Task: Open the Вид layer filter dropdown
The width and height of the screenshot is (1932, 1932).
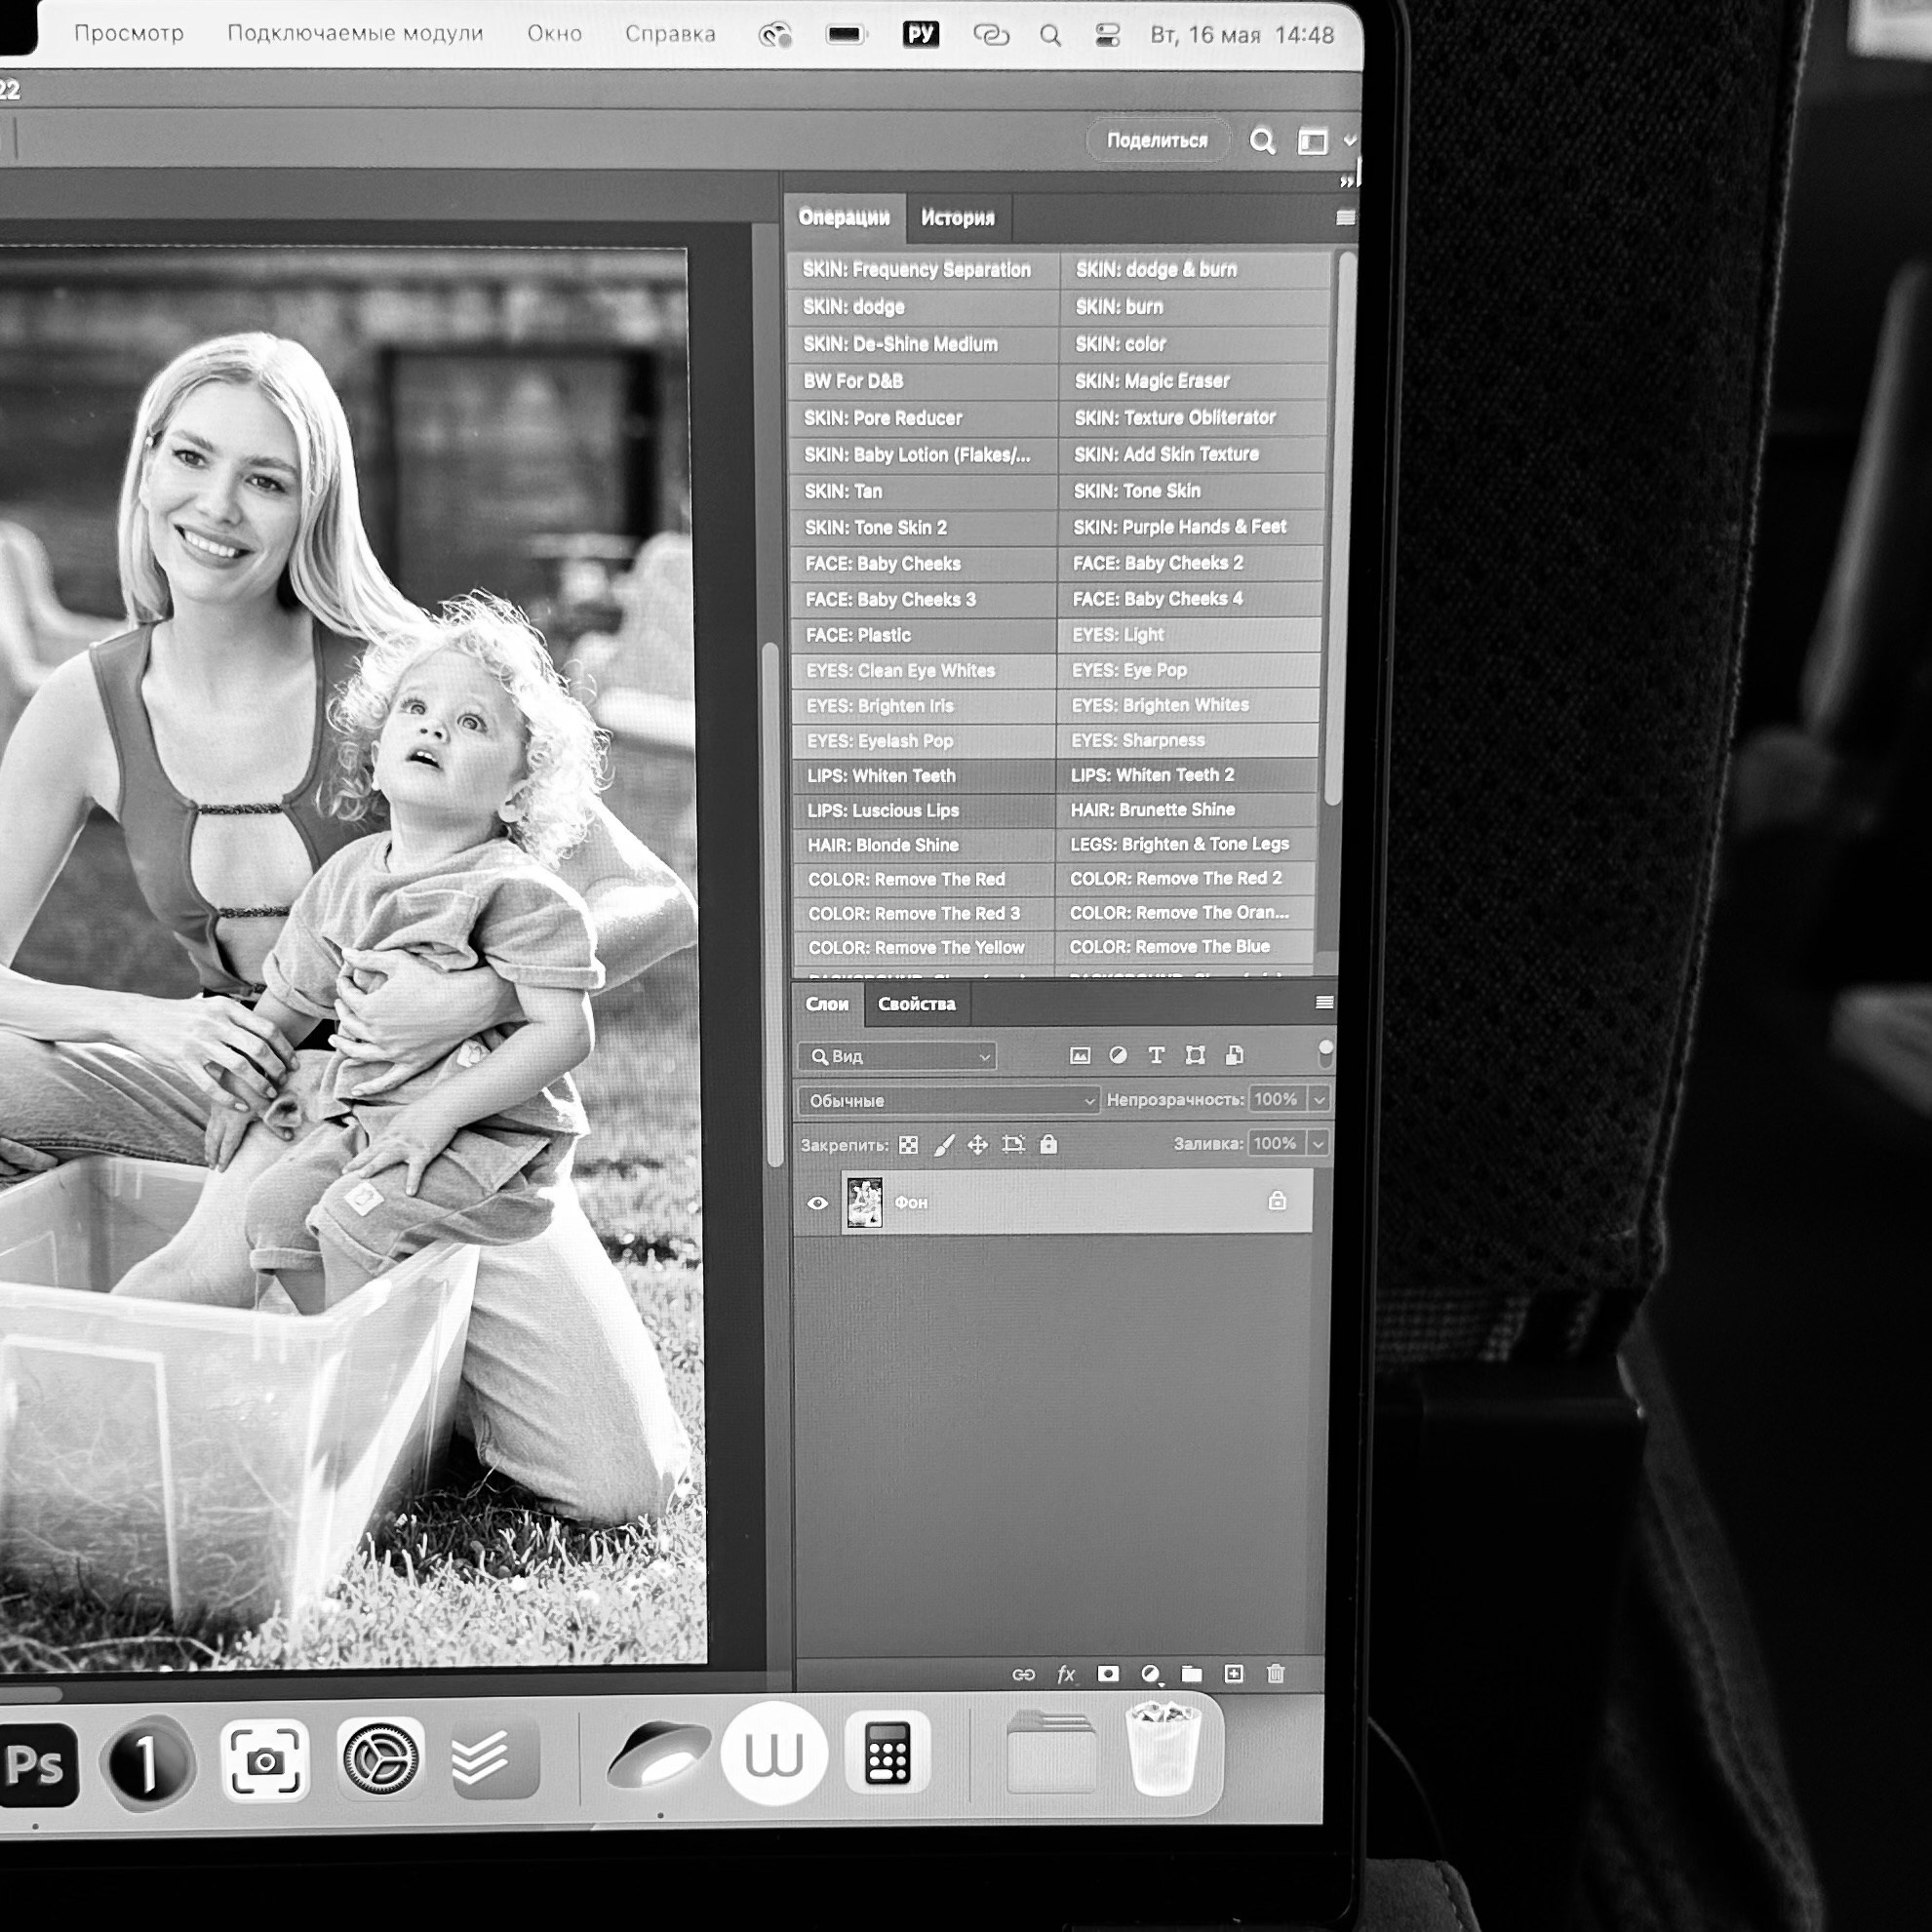Action: click(897, 1056)
